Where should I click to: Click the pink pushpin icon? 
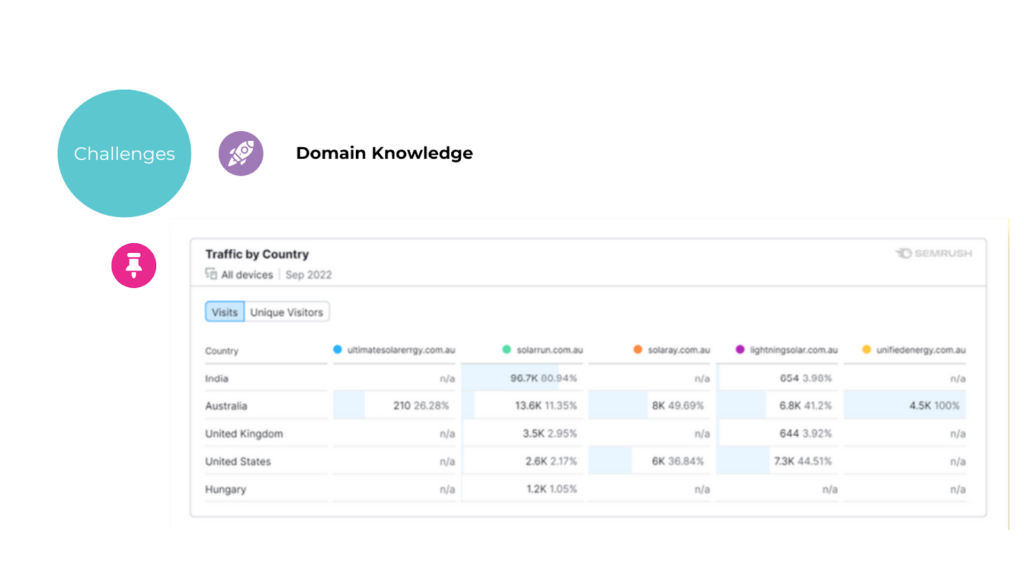(x=133, y=266)
